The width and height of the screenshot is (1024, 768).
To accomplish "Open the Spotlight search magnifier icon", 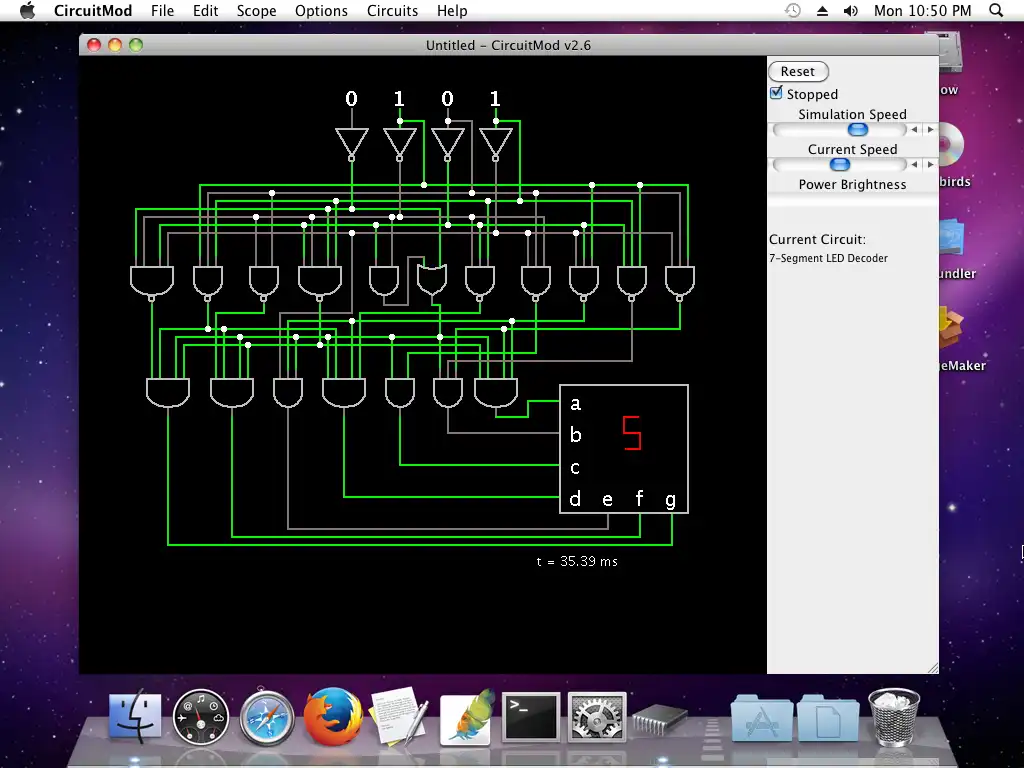I will [x=996, y=11].
